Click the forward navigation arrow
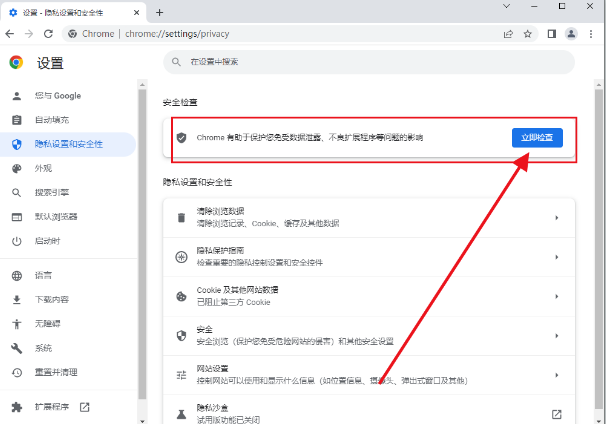 (29, 34)
